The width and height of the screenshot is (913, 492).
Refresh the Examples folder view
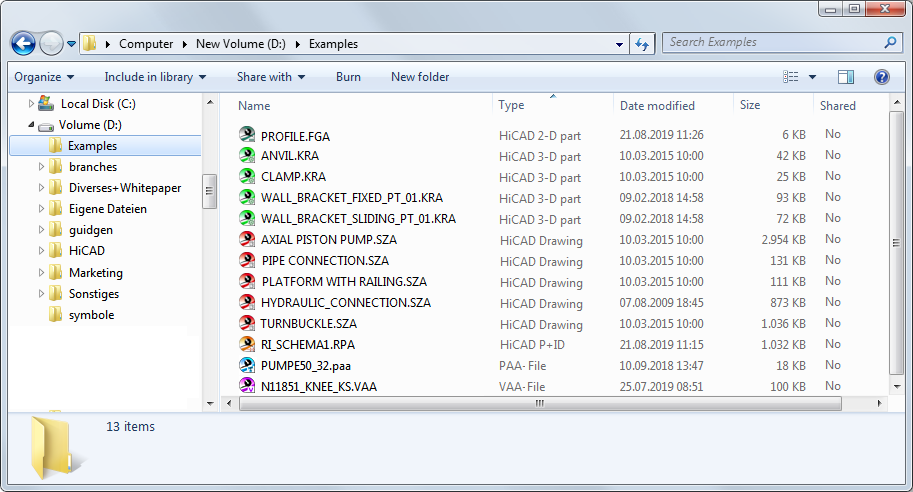(642, 44)
